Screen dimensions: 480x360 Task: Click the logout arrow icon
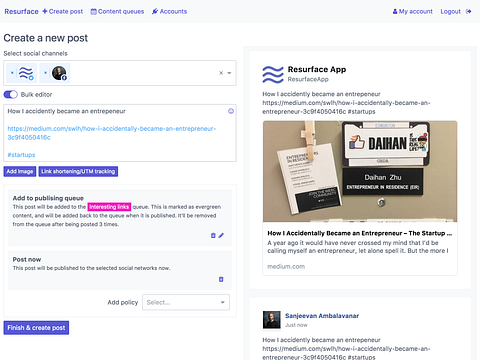468,11
